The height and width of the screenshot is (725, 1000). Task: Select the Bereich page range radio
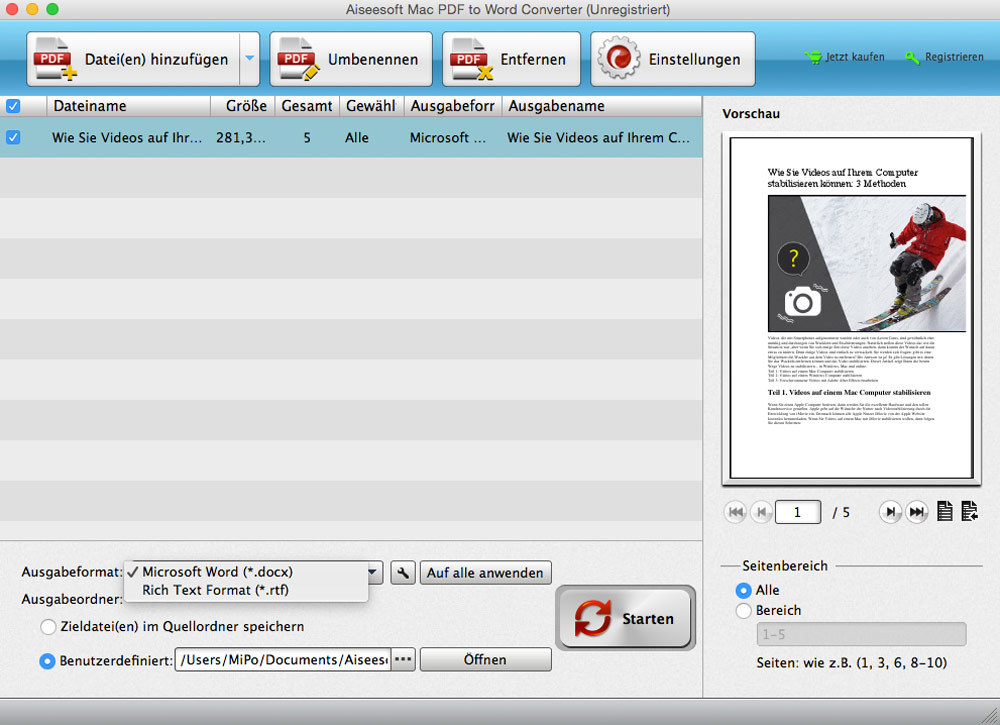click(x=743, y=611)
